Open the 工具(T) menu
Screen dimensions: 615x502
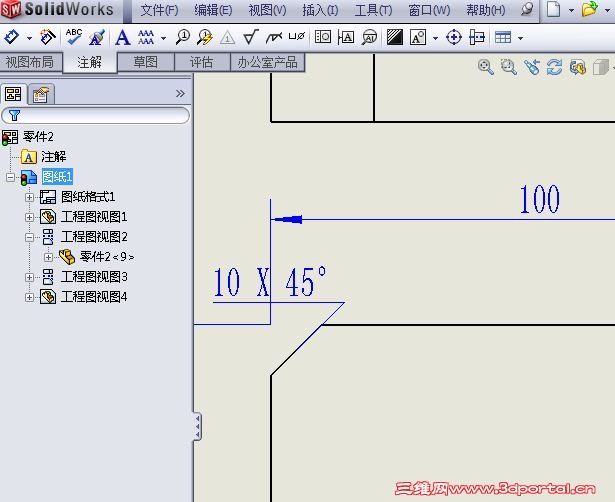pos(373,10)
